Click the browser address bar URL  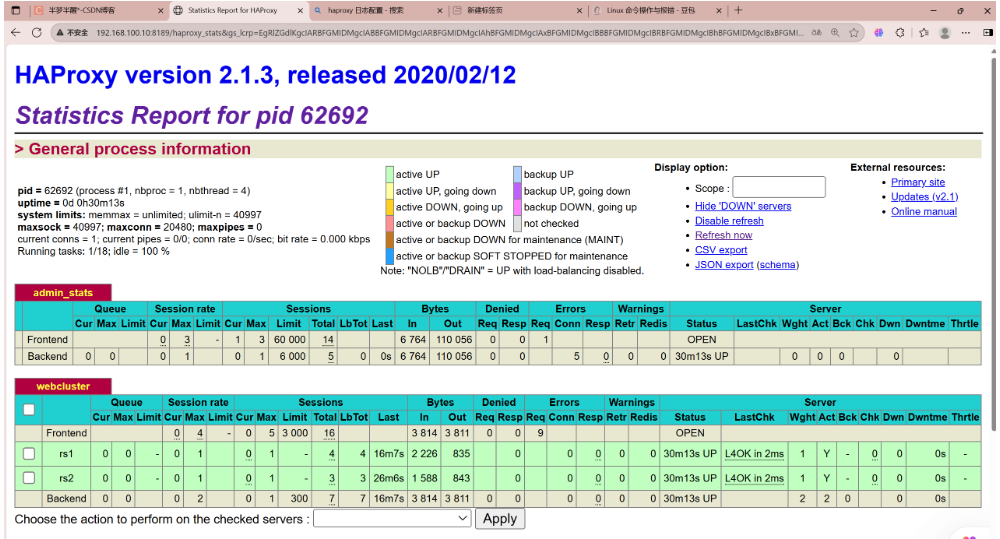pyautogui.click(x=450, y=33)
